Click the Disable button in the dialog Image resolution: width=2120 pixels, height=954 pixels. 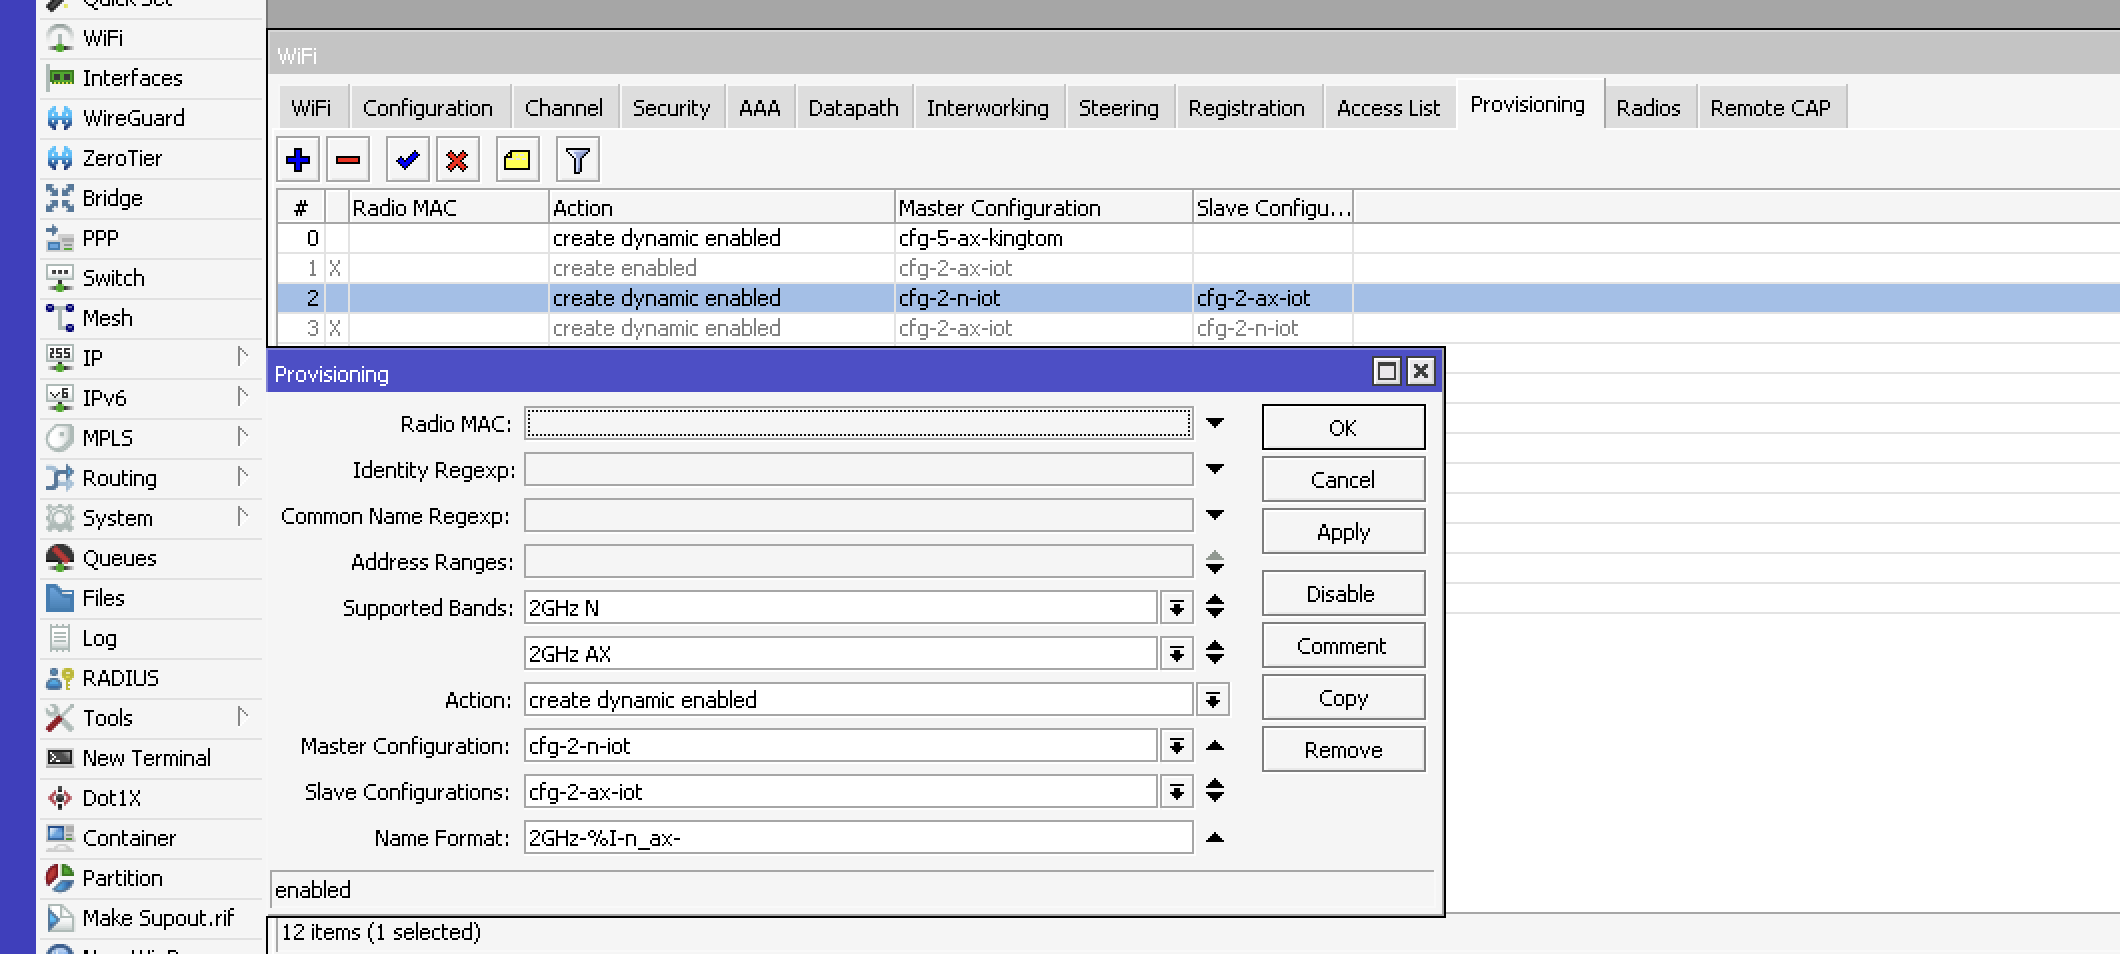tap(1343, 594)
